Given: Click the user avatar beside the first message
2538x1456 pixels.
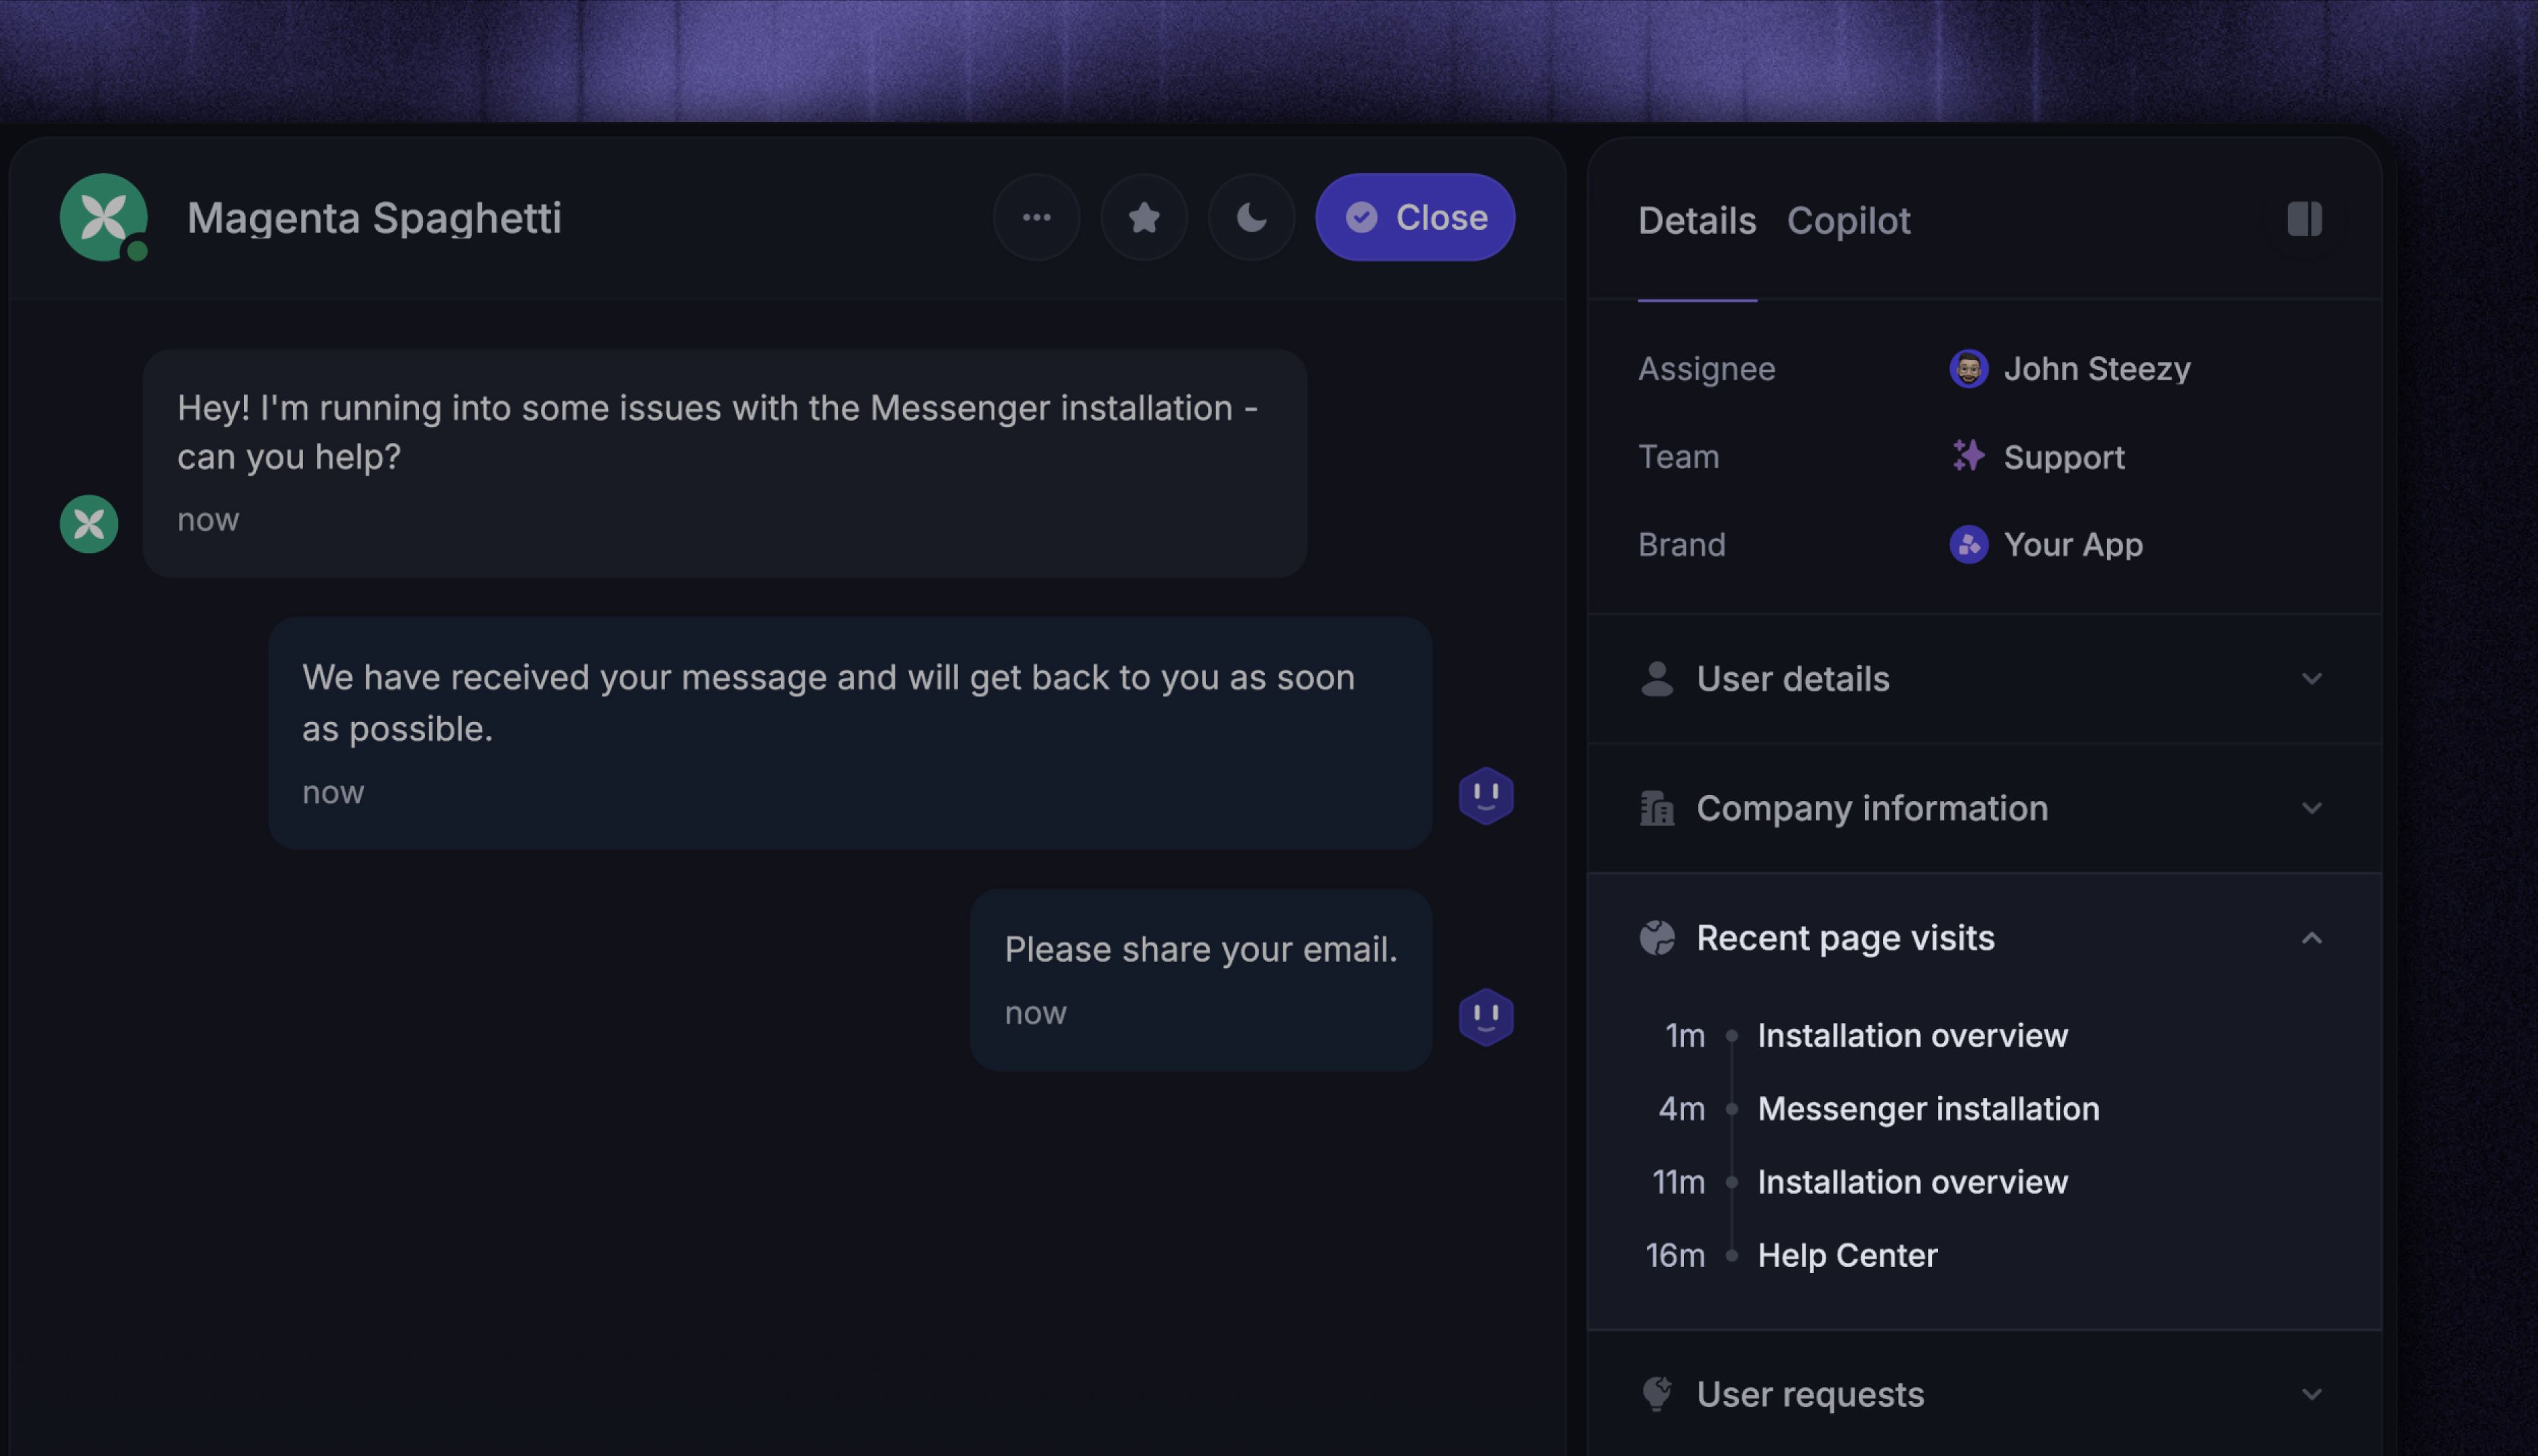Looking at the screenshot, I should click(89, 524).
